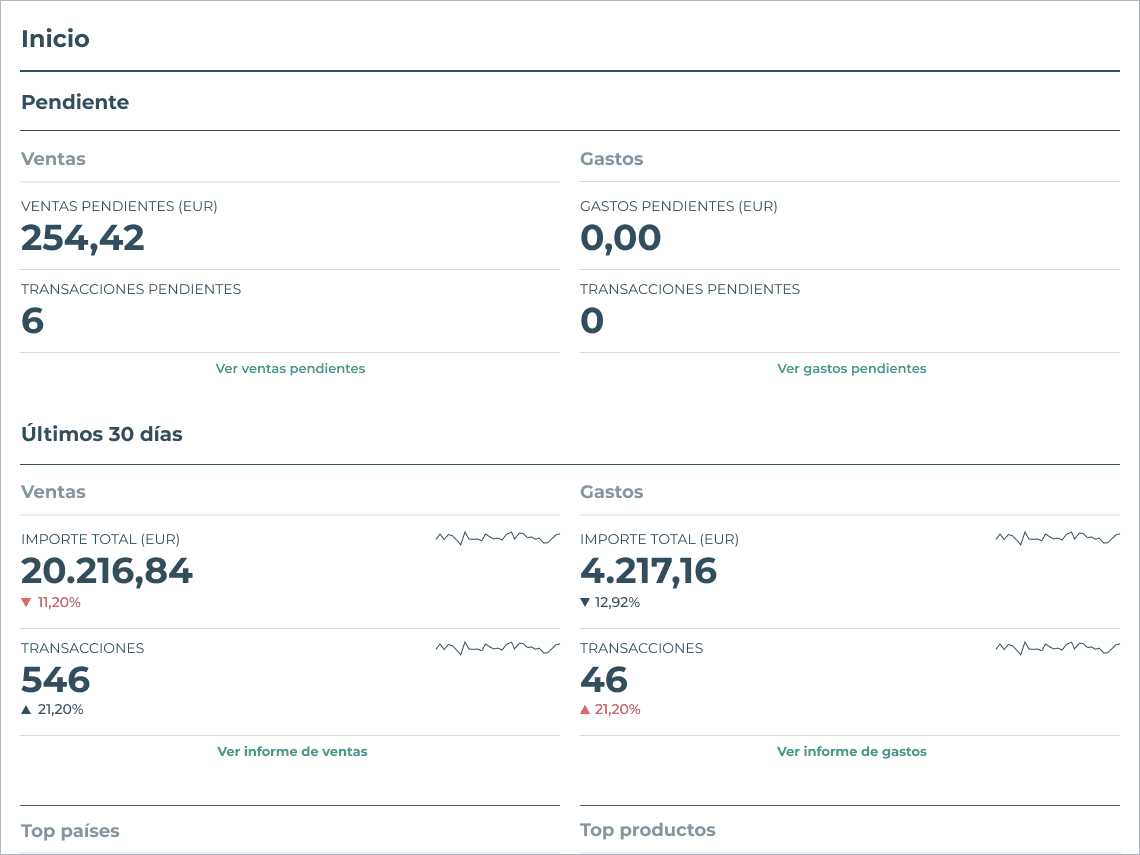Screen dimensions: 1140x855
Task: Click the Últimos 30 días heading
Action: pos(102,434)
